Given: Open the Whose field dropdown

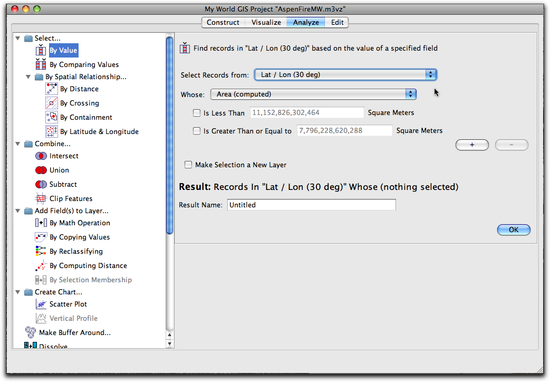Looking at the screenshot, I should tap(313, 94).
